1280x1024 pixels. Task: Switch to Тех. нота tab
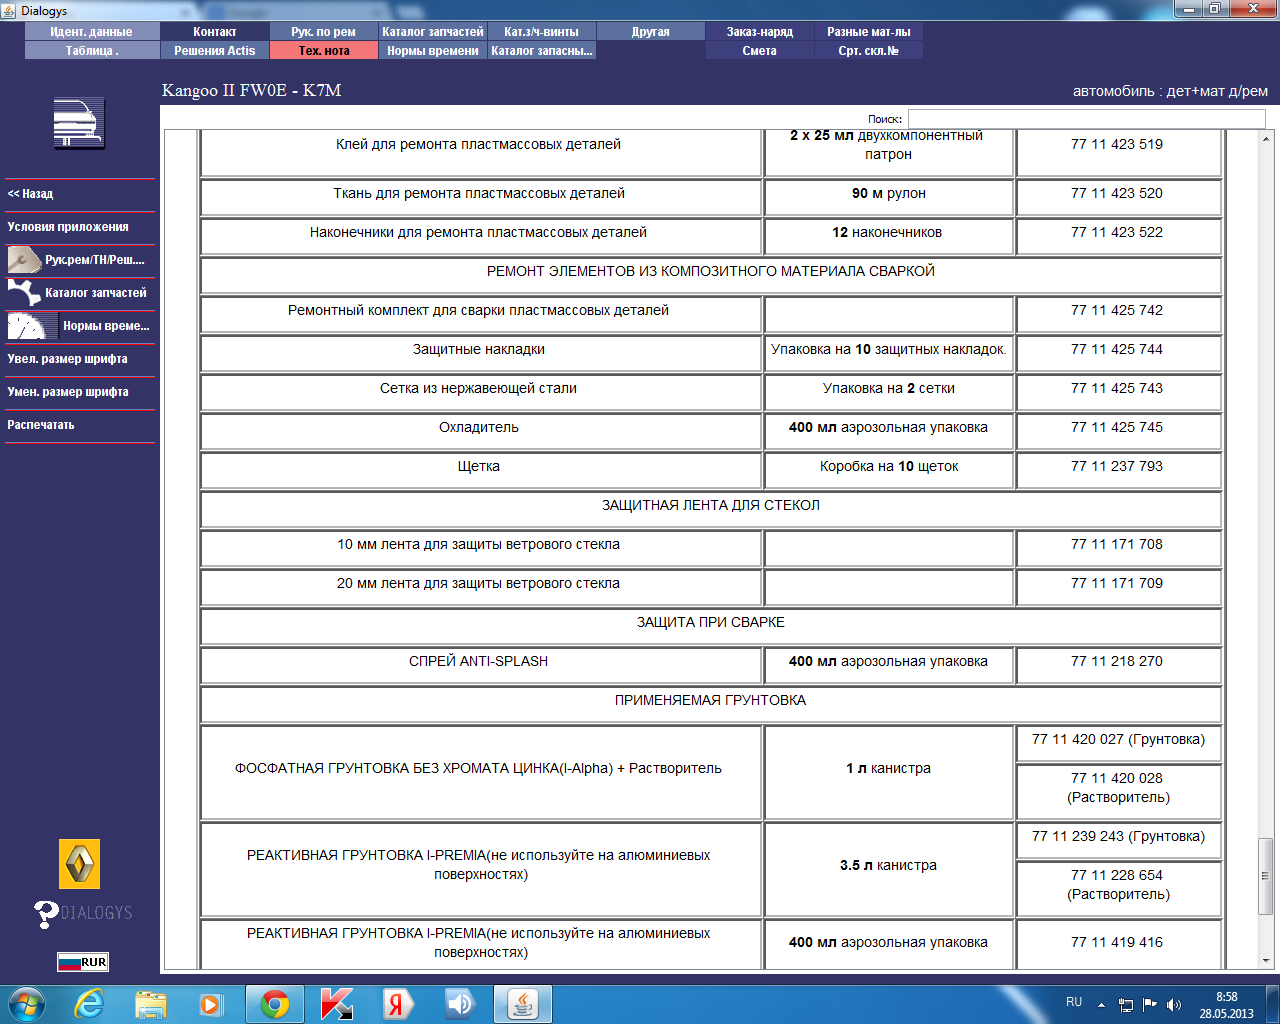point(324,51)
